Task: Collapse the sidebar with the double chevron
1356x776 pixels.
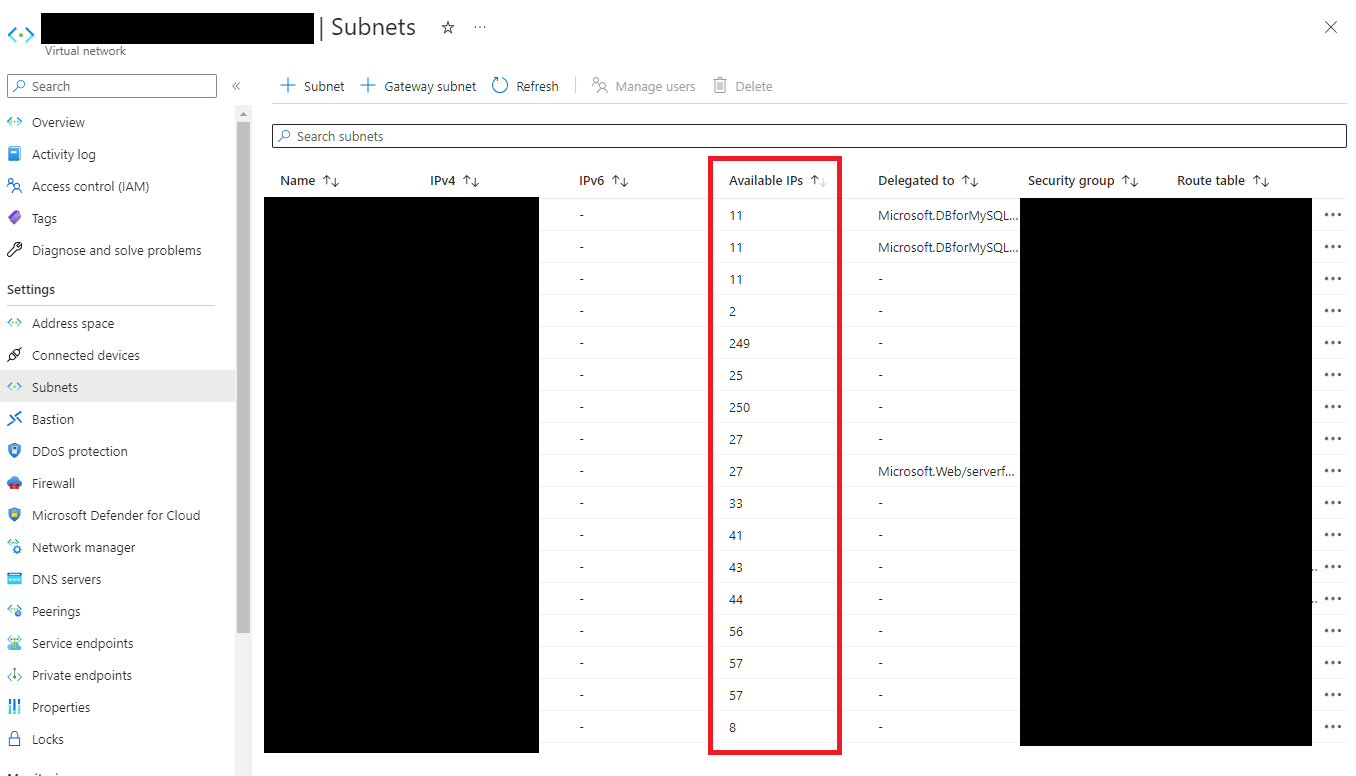Action: pyautogui.click(x=237, y=85)
